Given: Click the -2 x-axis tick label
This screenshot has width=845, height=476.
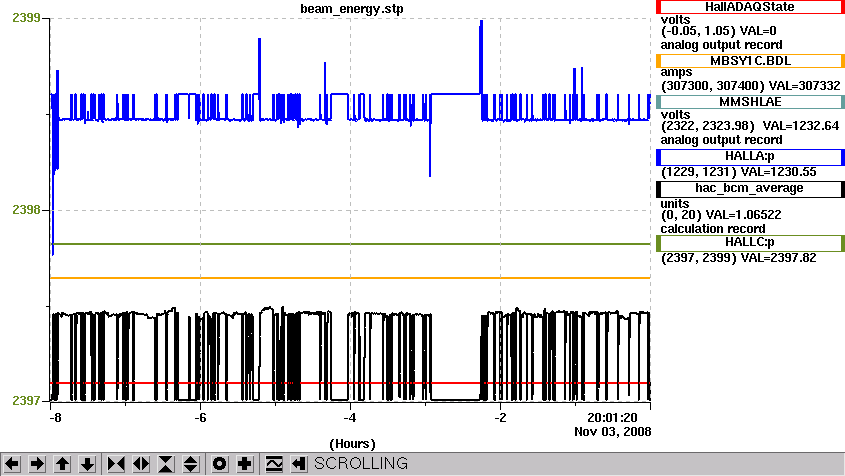Looking at the screenshot, I should click(500, 418).
